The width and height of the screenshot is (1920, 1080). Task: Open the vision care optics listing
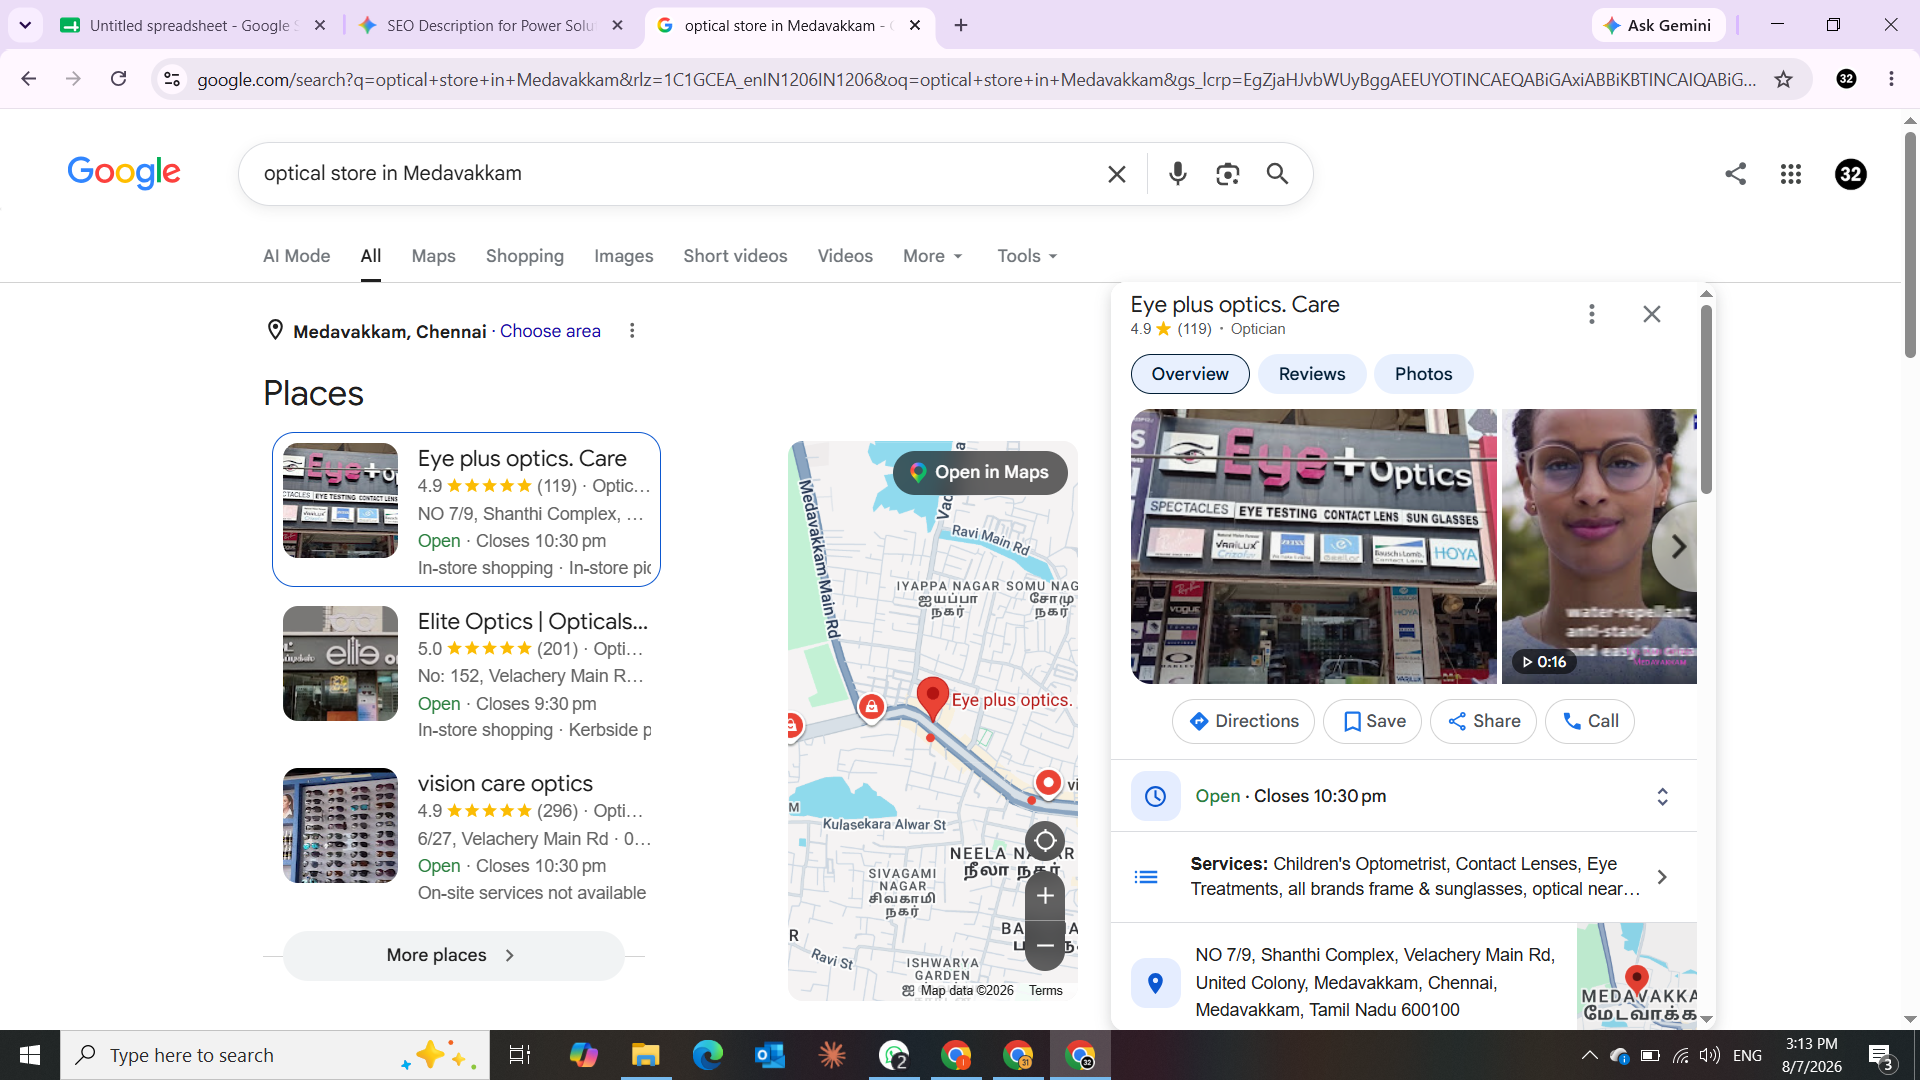466,837
